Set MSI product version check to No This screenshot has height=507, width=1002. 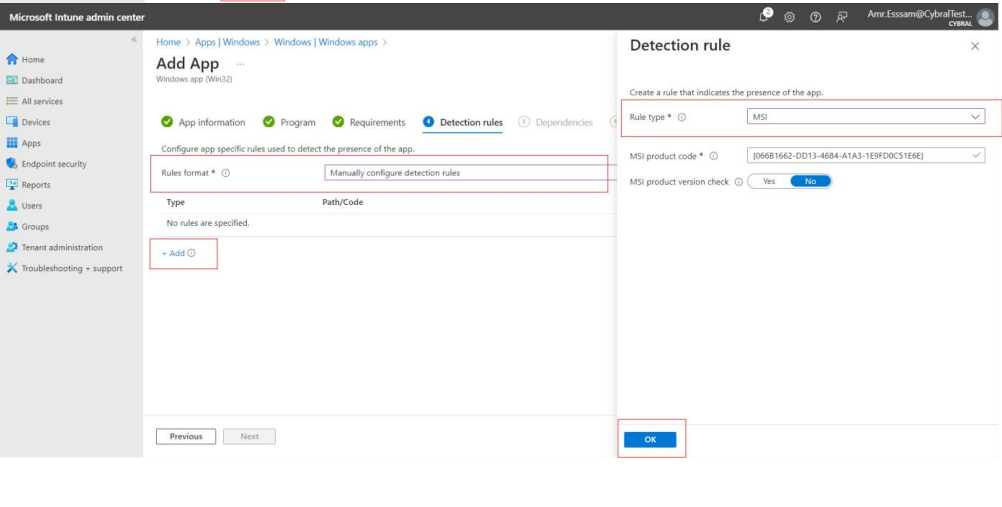810,181
